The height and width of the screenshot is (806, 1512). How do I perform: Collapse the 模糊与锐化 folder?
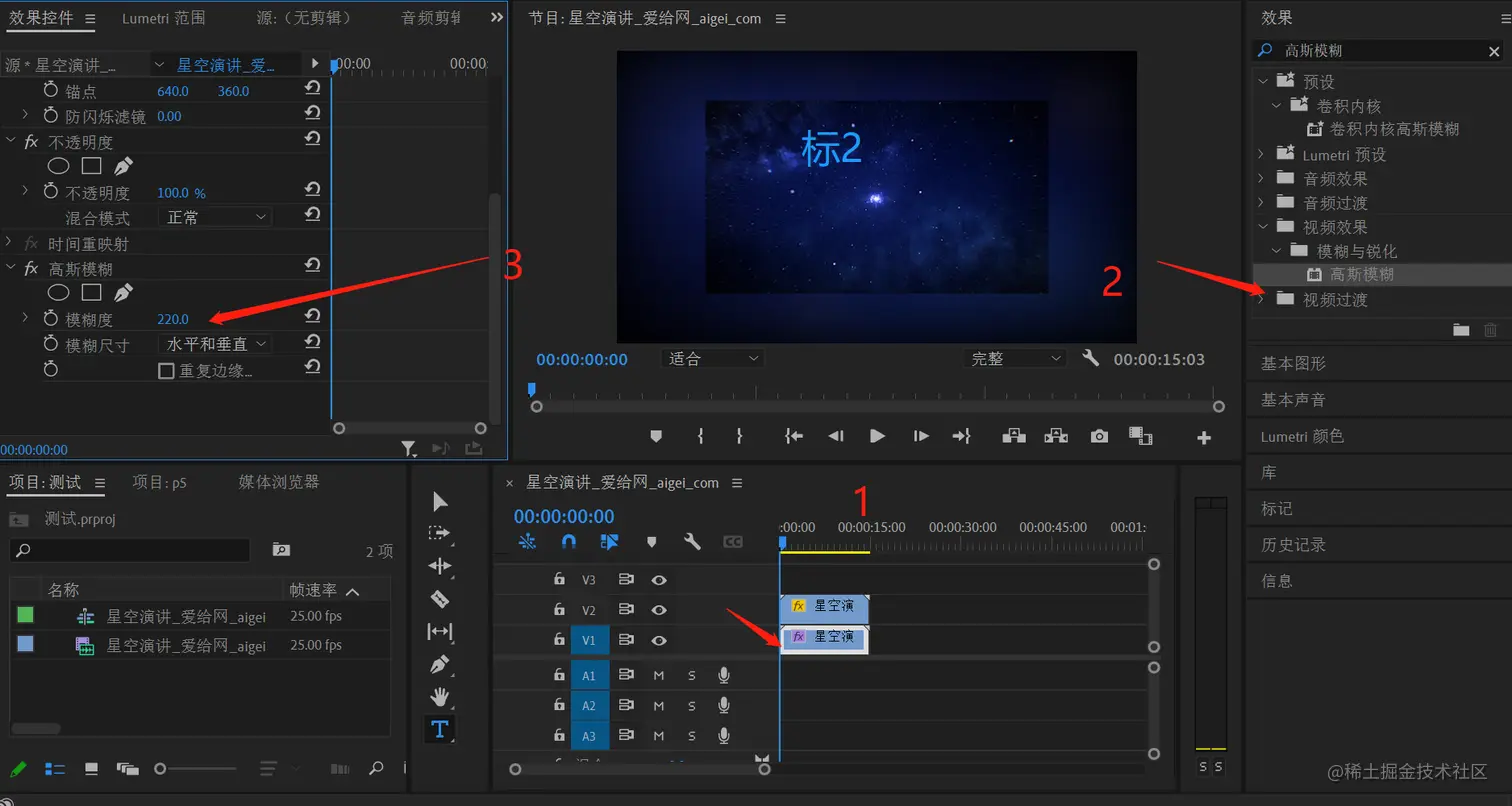click(x=1277, y=250)
